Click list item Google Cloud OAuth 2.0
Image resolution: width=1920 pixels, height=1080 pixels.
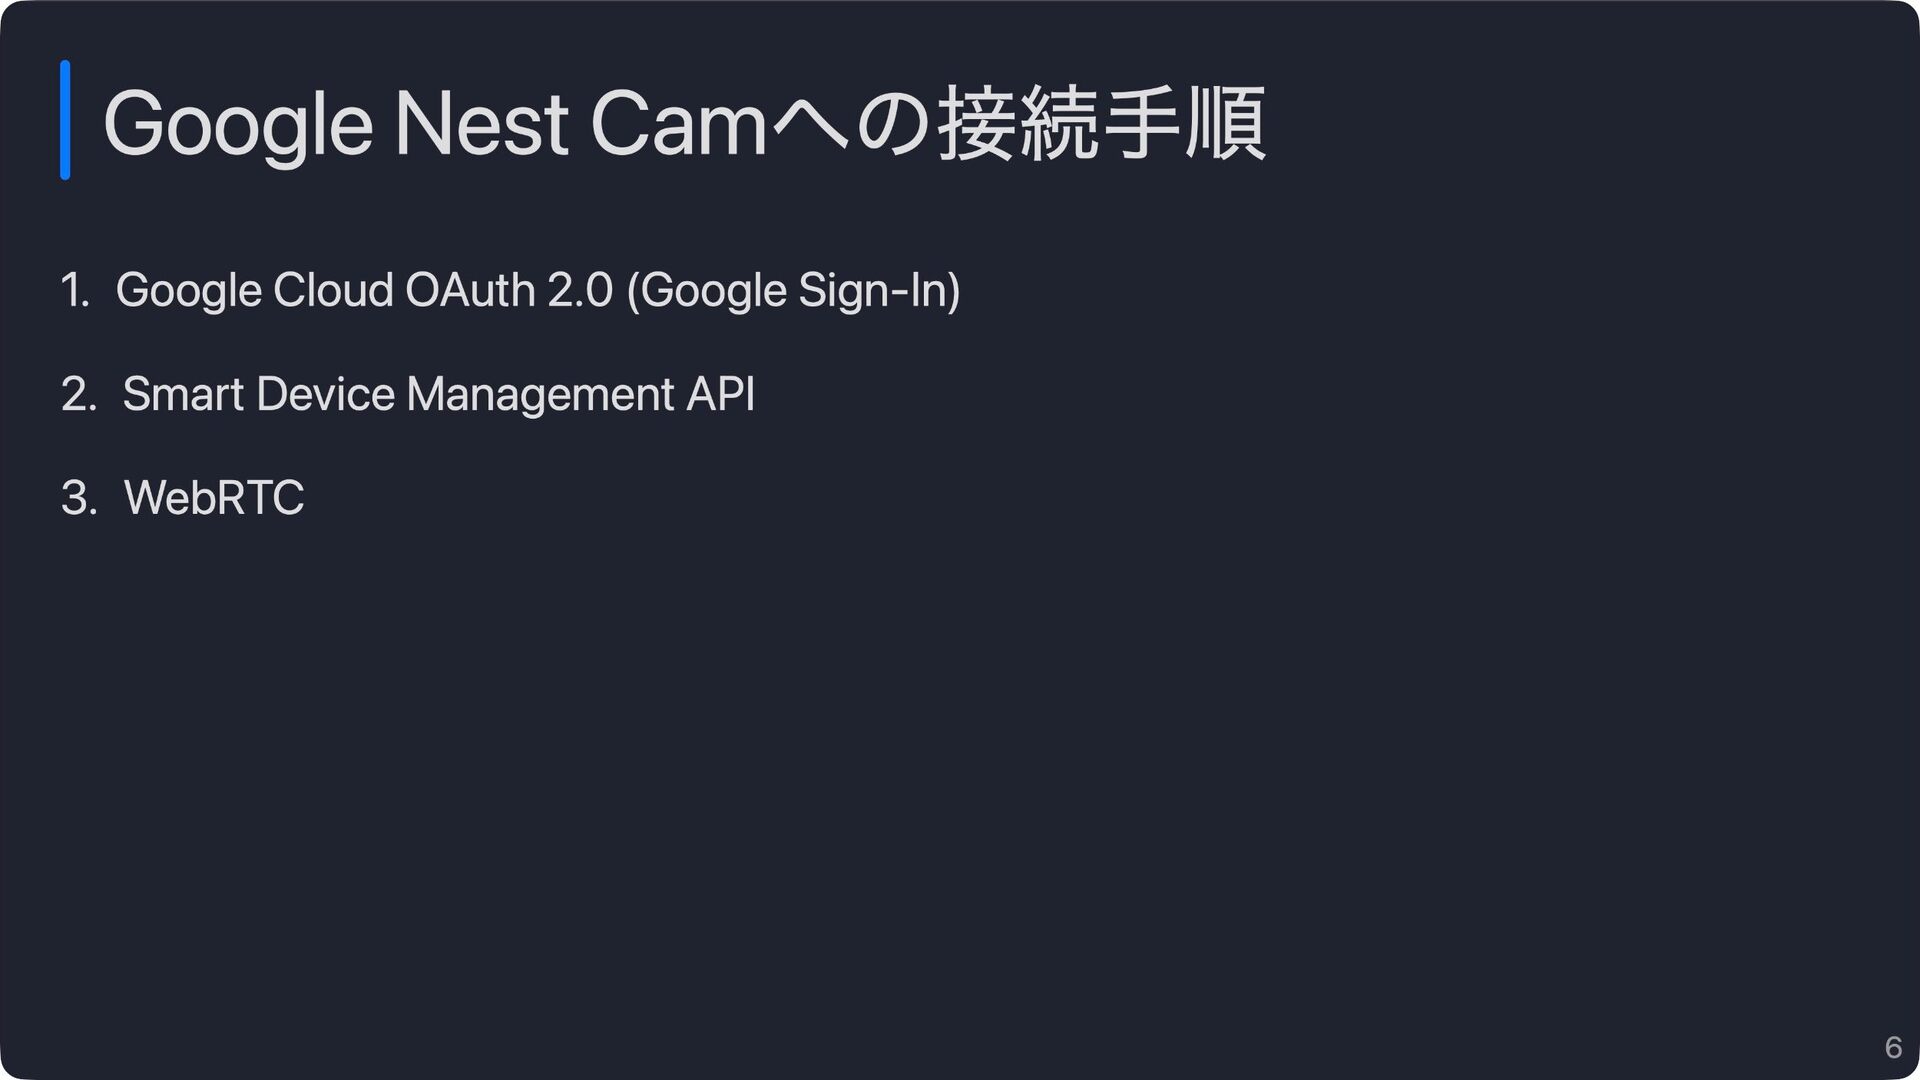[x=364, y=291]
